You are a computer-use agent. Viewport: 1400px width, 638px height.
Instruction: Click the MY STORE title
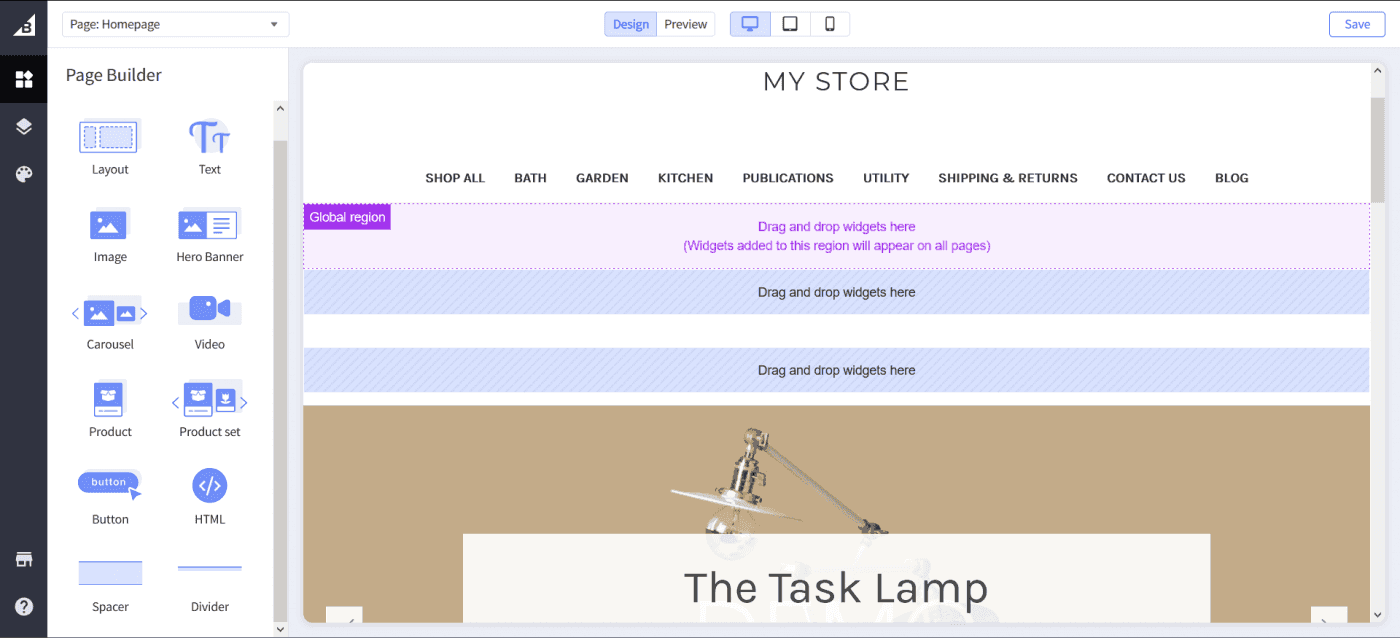[836, 82]
